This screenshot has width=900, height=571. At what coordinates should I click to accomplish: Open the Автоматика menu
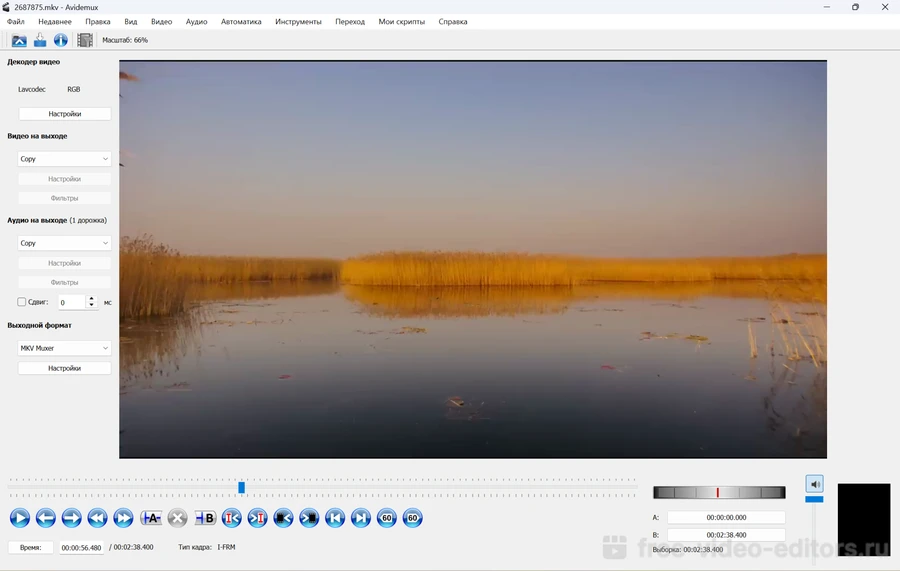click(x=241, y=21)
